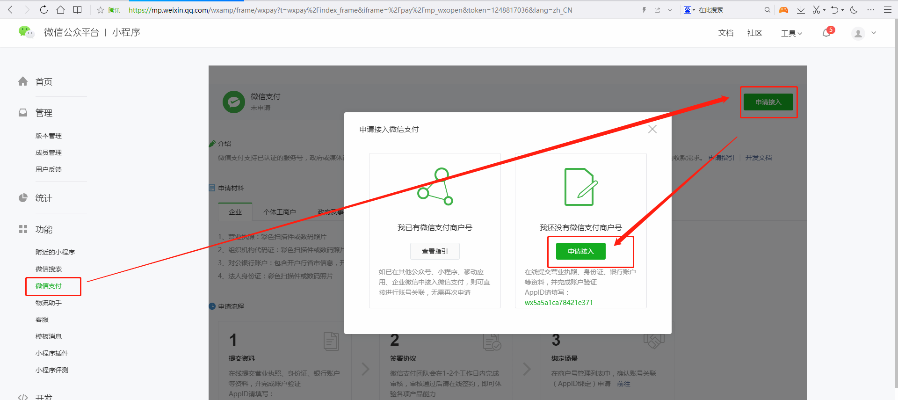This screenshot has height=400, width=898.
Task: Bookmark the page with the star icon
Action: 100,10
